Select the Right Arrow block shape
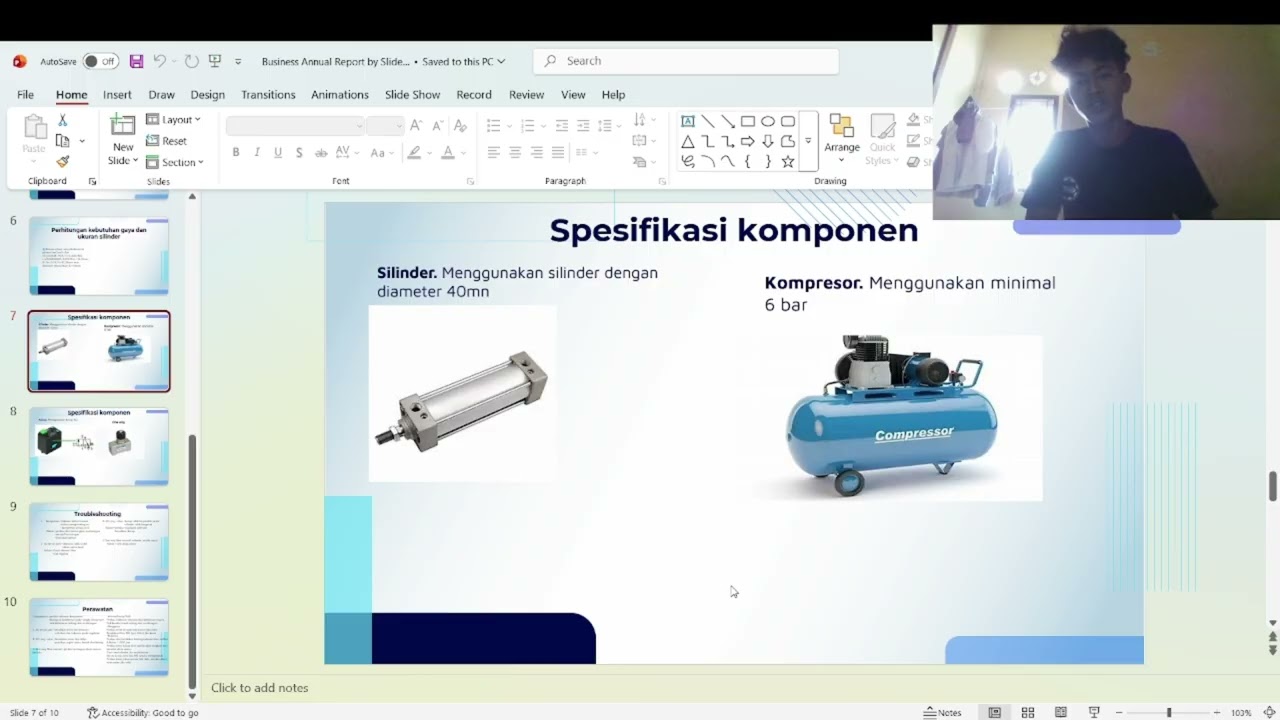This screenshot has height=720, width=1280. pyautogui.click(x=748, y=141)
